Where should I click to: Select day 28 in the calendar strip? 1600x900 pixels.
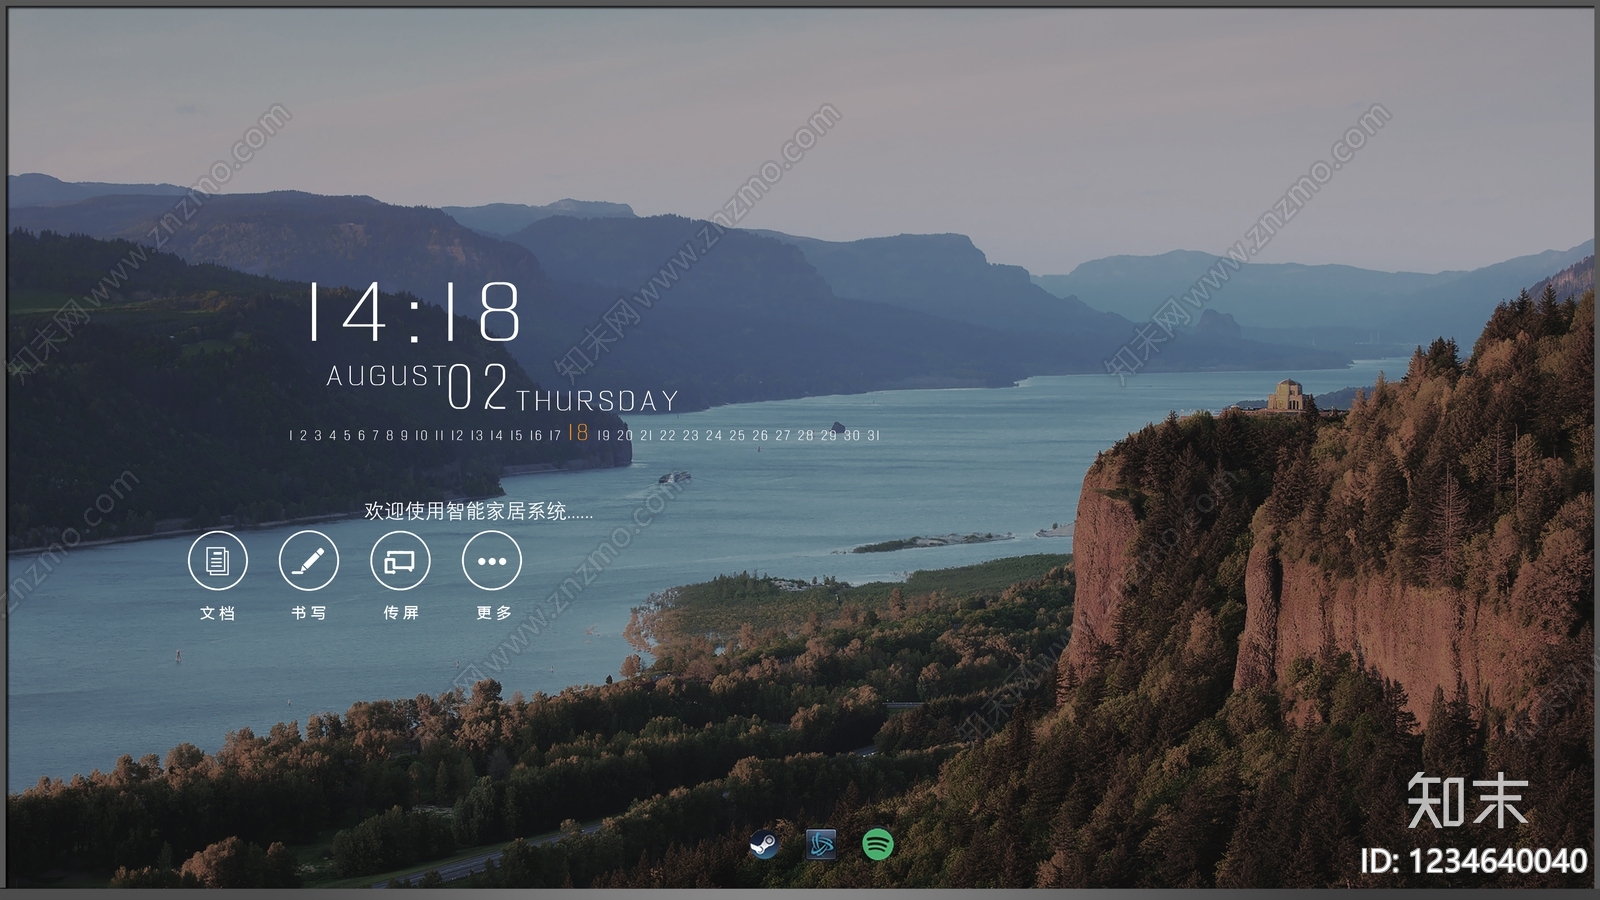point(806,435)
